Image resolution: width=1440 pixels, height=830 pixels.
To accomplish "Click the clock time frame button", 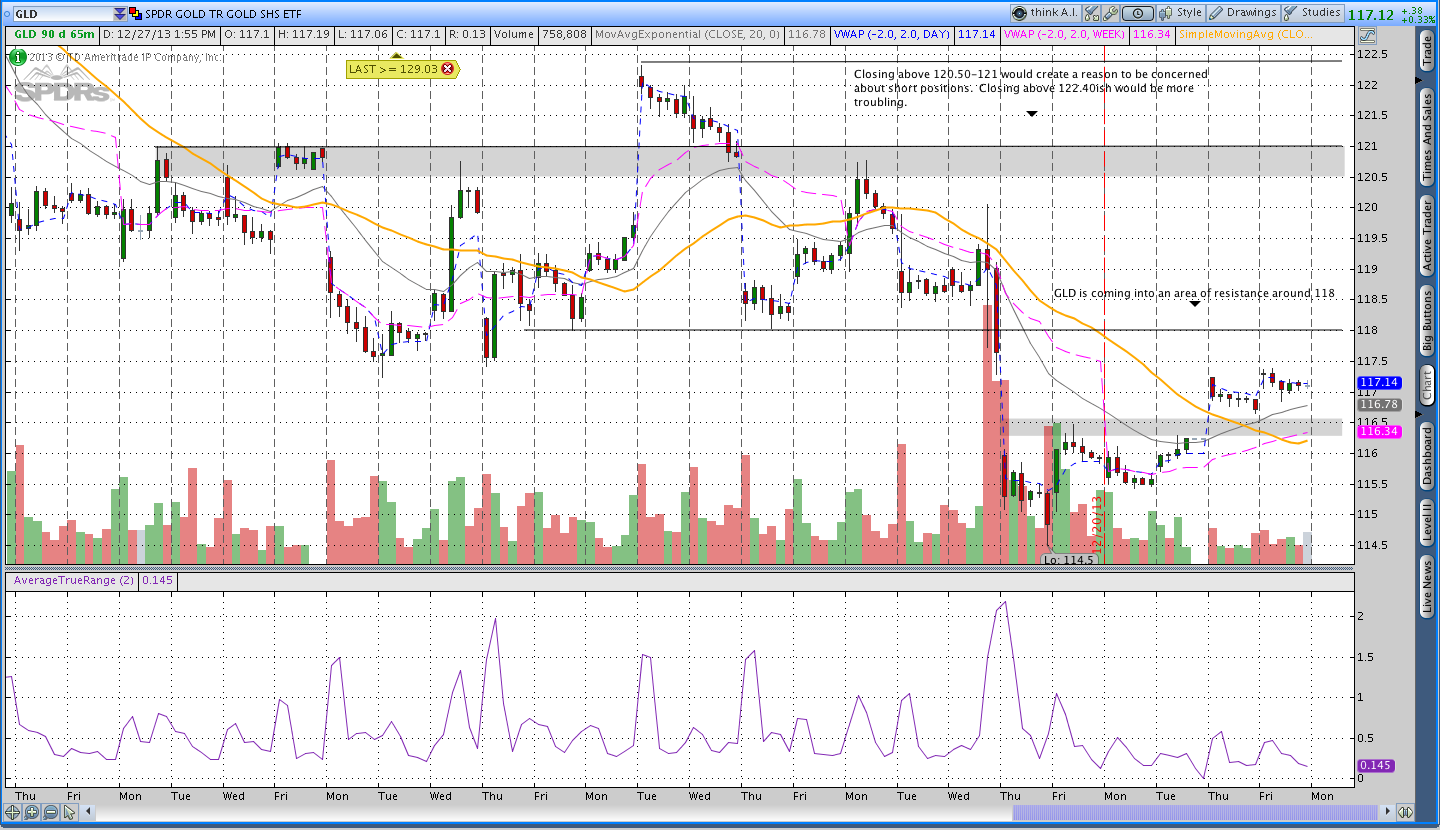I will pos(1137,13).
